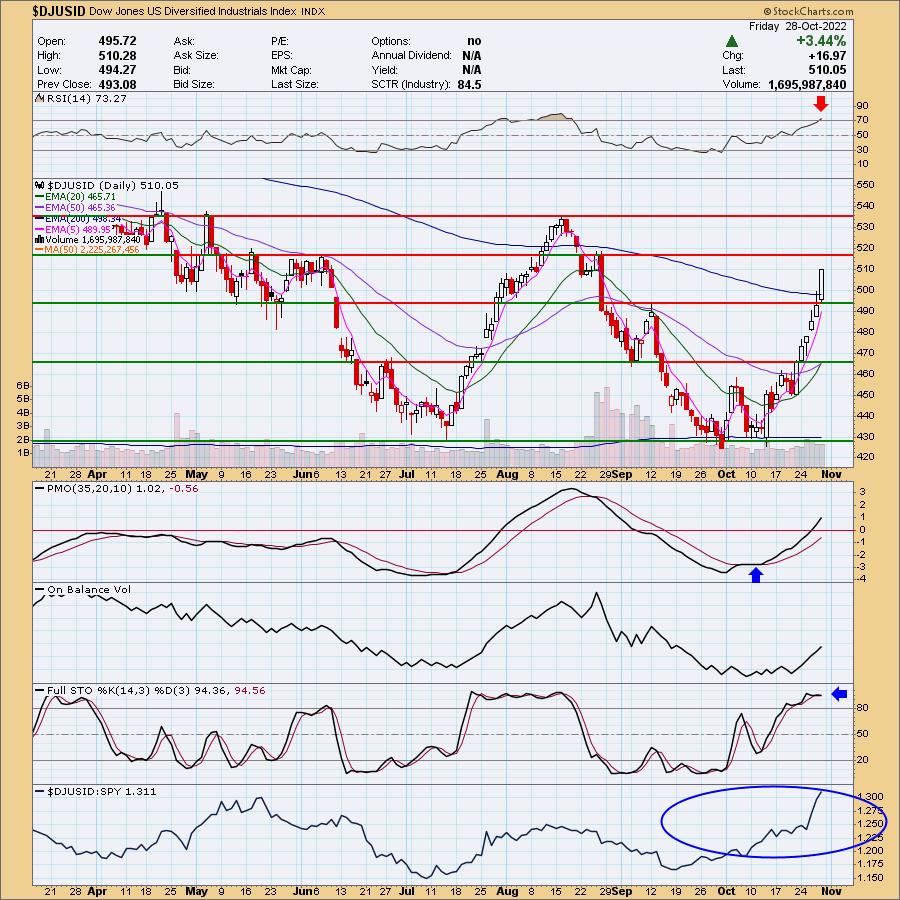Click the latest candlestick near 510
The image size is (900, 900).
pos(822,284)
